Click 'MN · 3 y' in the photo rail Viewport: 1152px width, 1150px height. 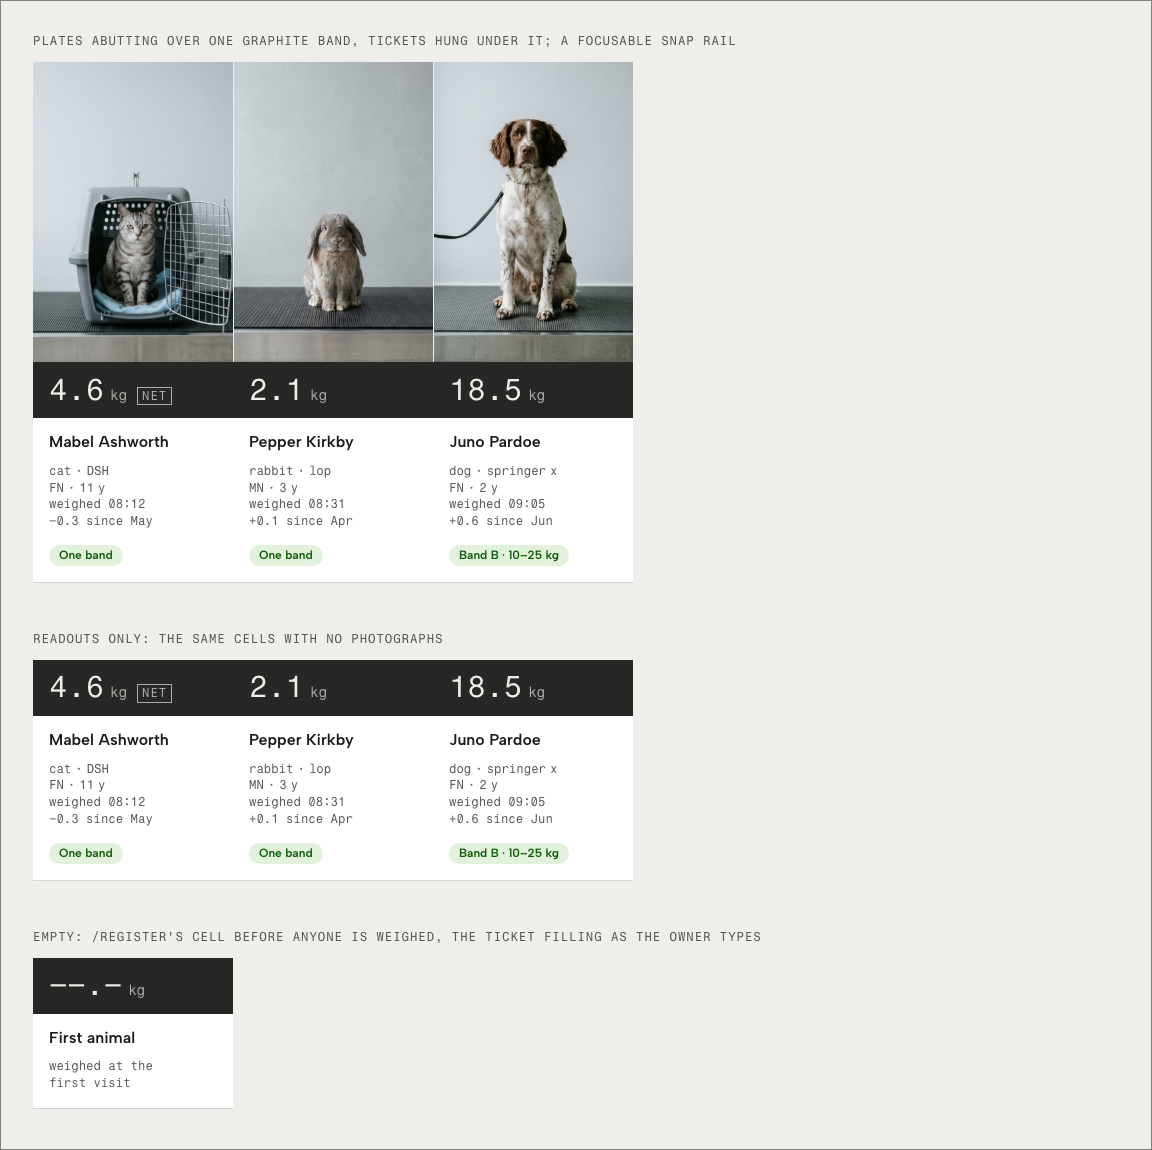coord(273,488)
